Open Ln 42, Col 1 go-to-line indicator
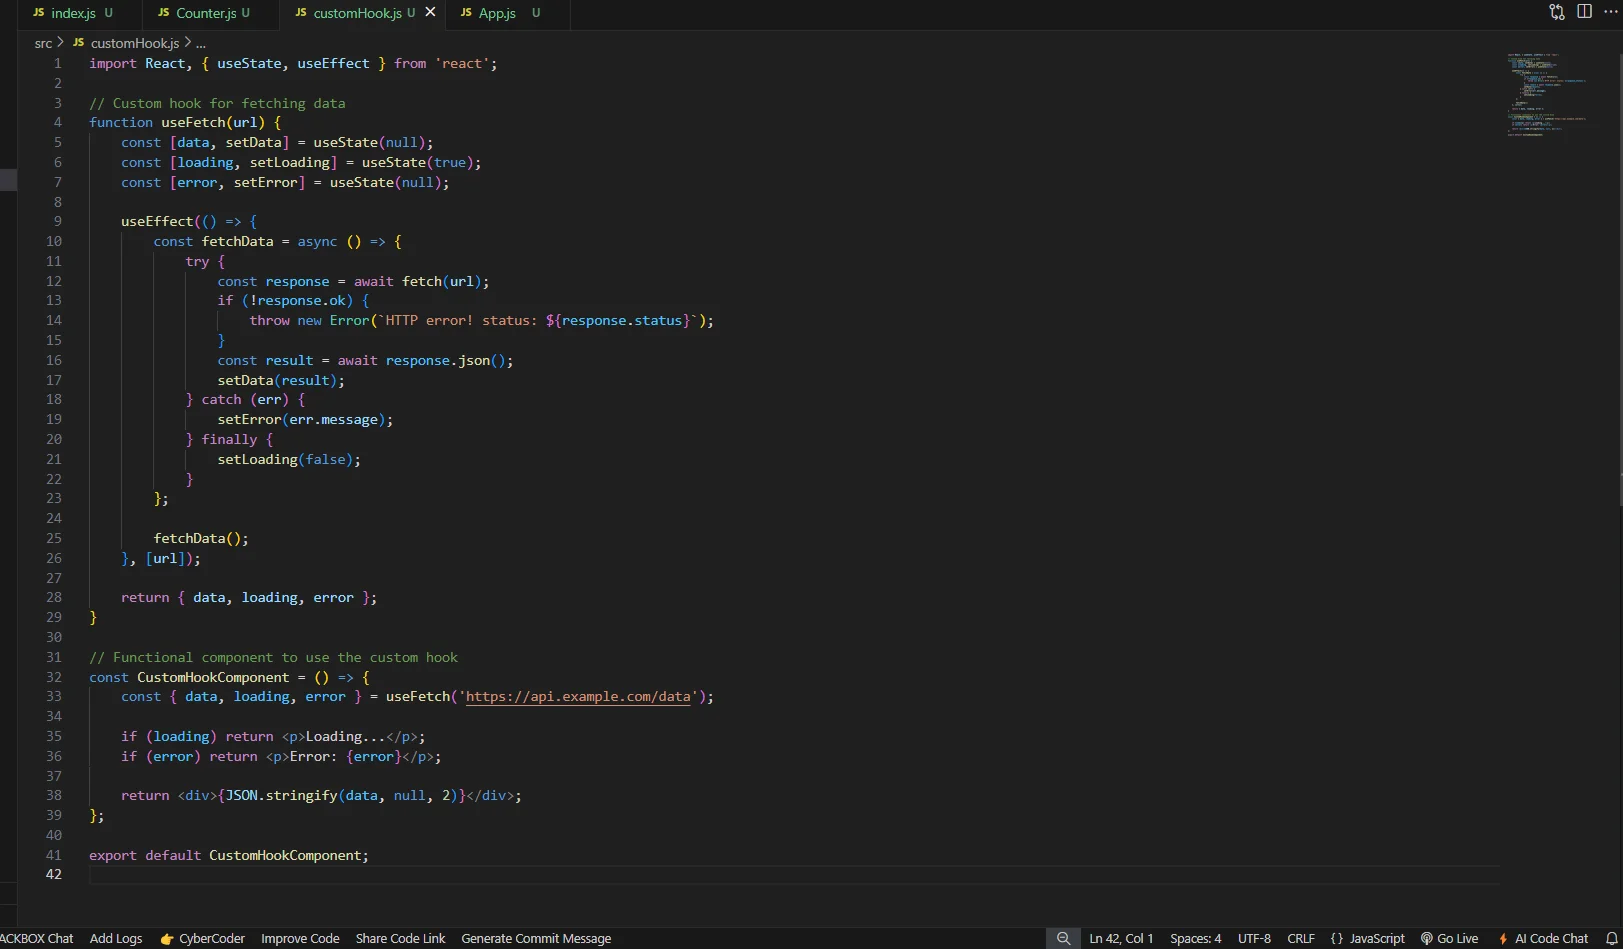 coord(1121,938)
